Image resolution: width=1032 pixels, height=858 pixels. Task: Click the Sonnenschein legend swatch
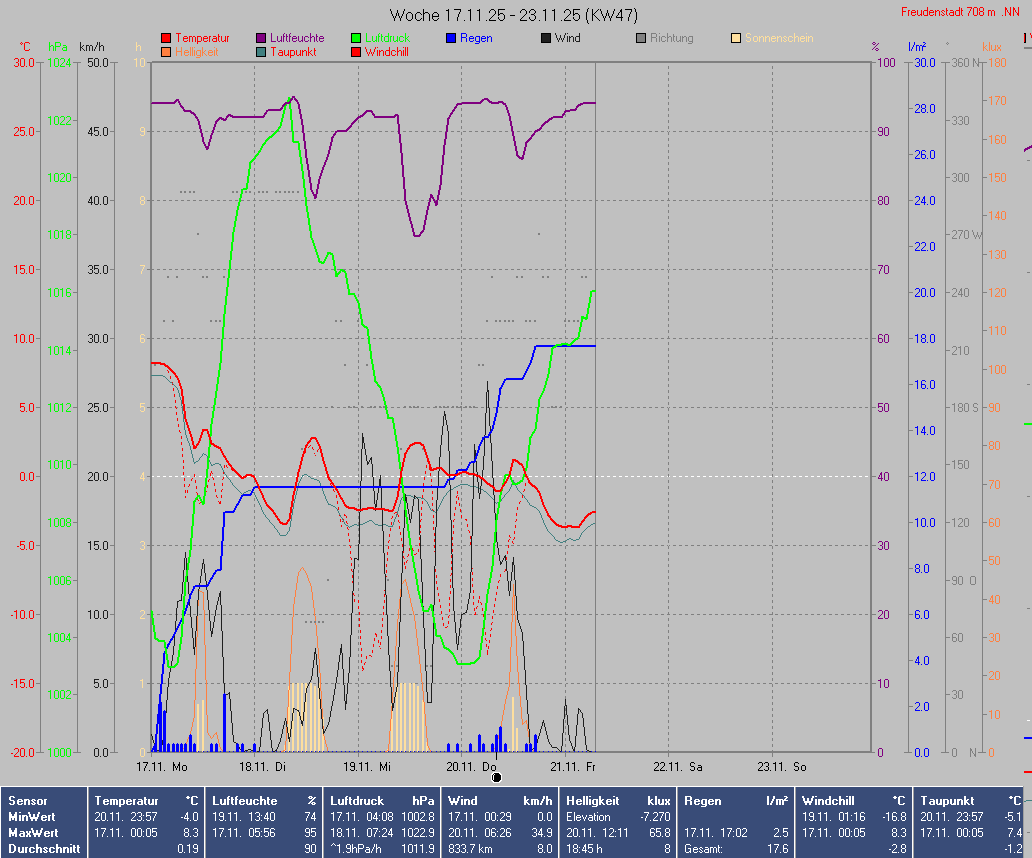pos(736,38)
